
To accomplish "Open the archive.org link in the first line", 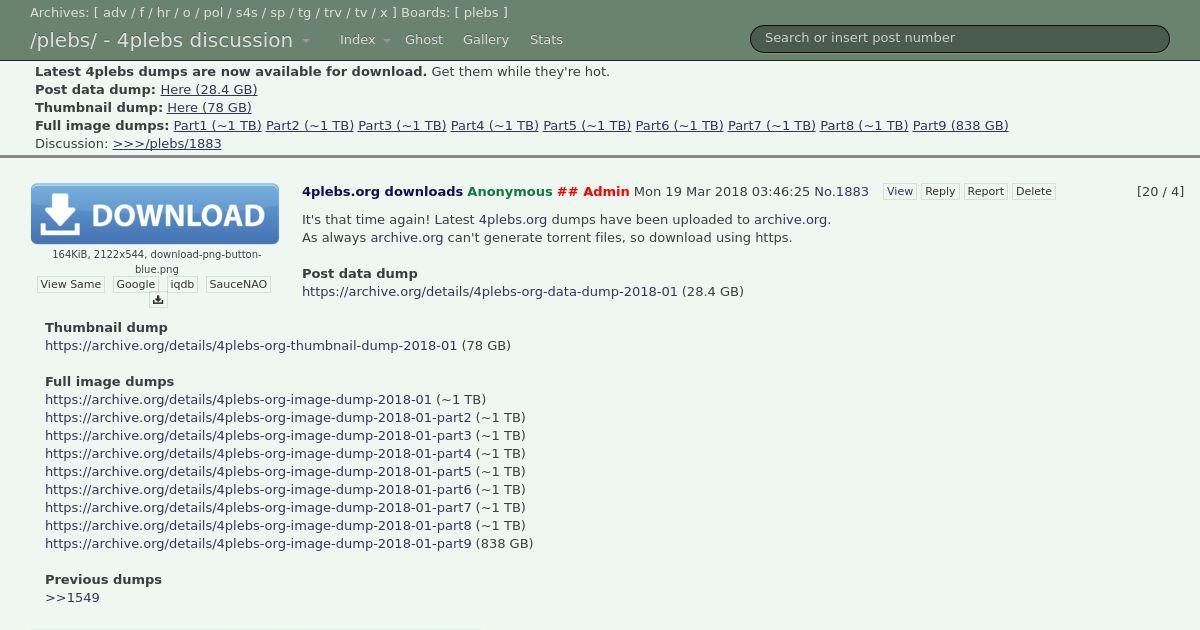I will pyautogui.click(x=790, y=220).
